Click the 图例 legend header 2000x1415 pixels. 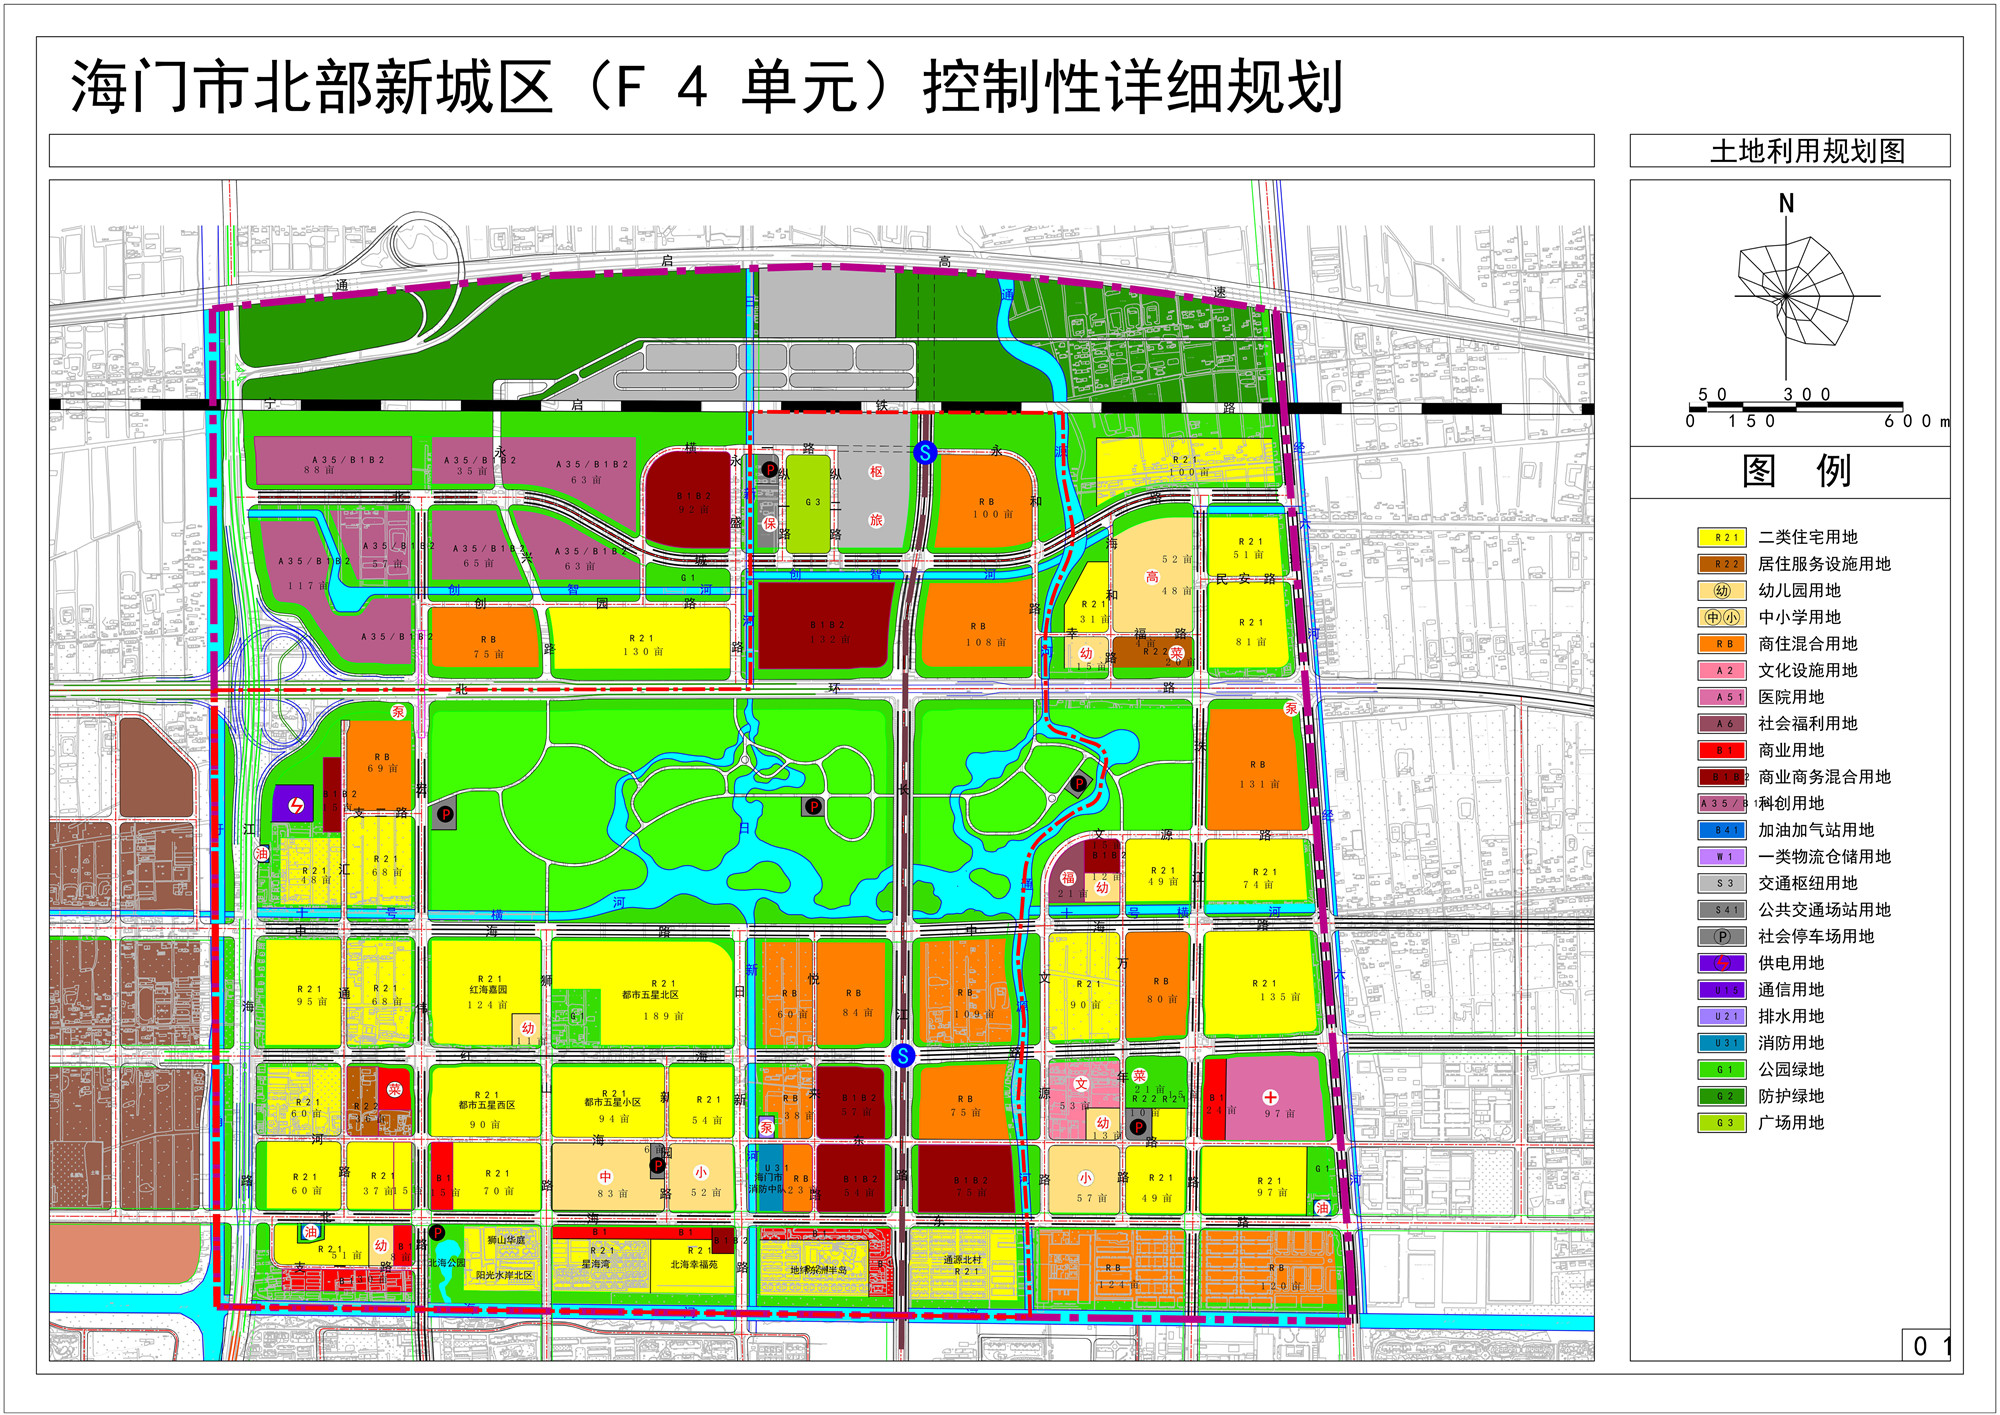(x=1795, y=471)
